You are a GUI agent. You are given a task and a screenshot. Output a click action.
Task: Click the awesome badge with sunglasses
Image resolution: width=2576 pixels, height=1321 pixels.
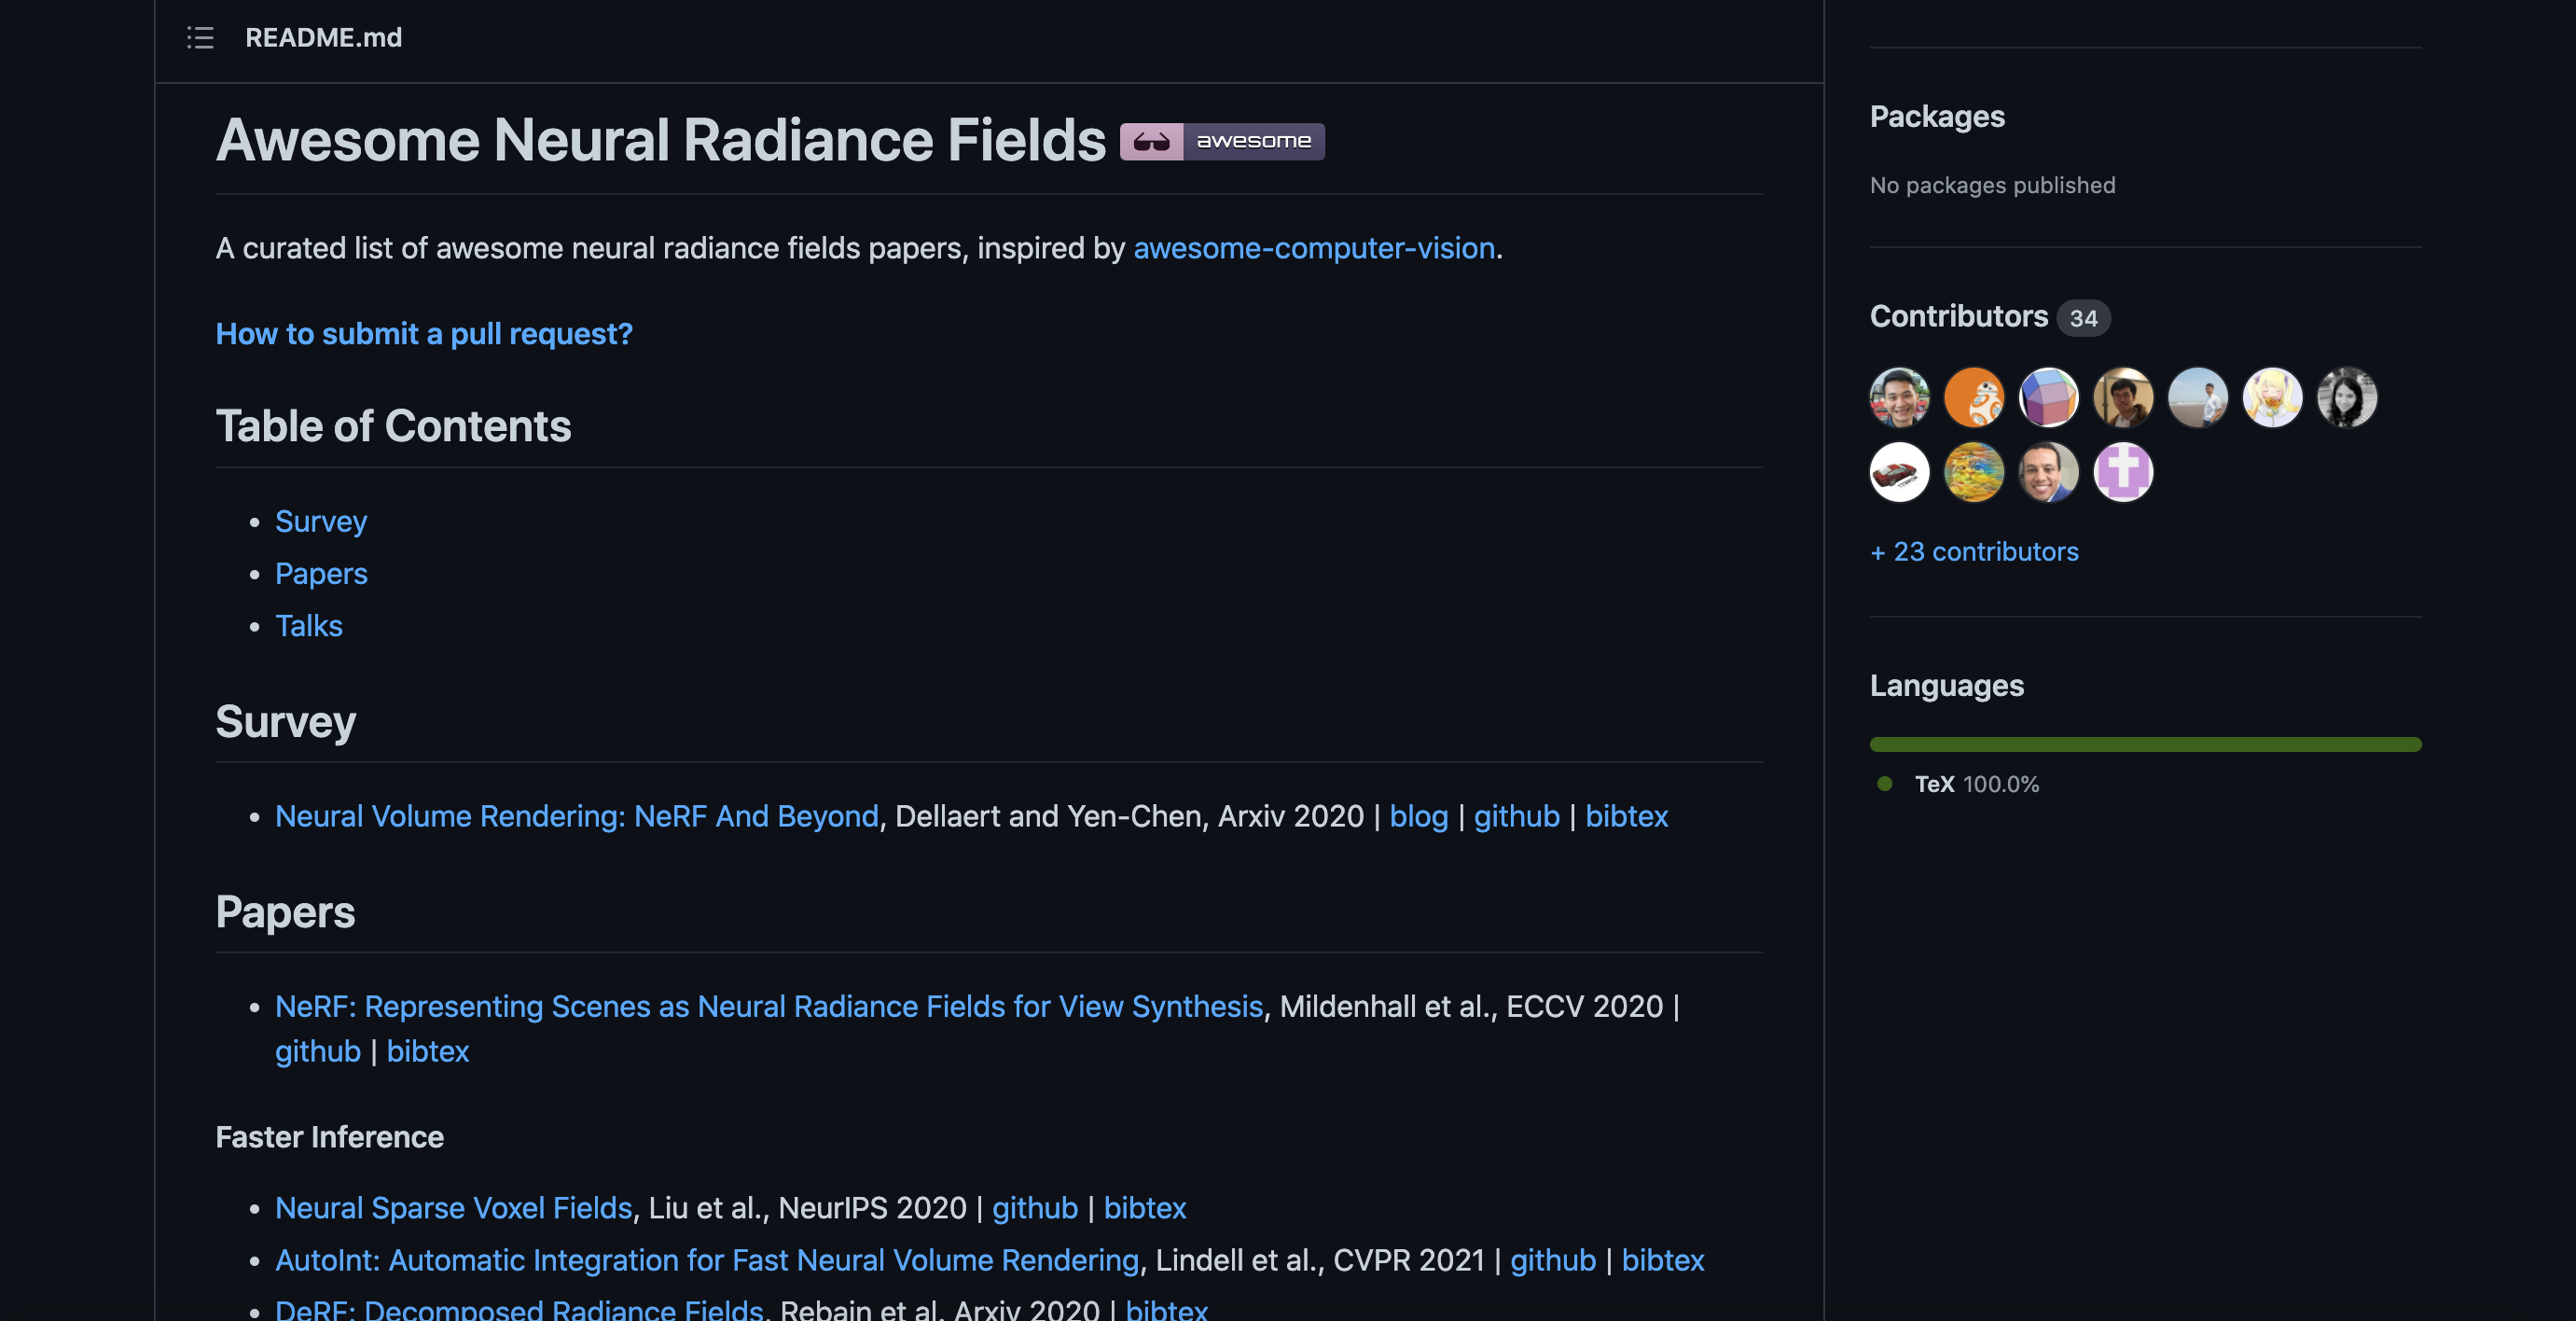coord(1222,141)
